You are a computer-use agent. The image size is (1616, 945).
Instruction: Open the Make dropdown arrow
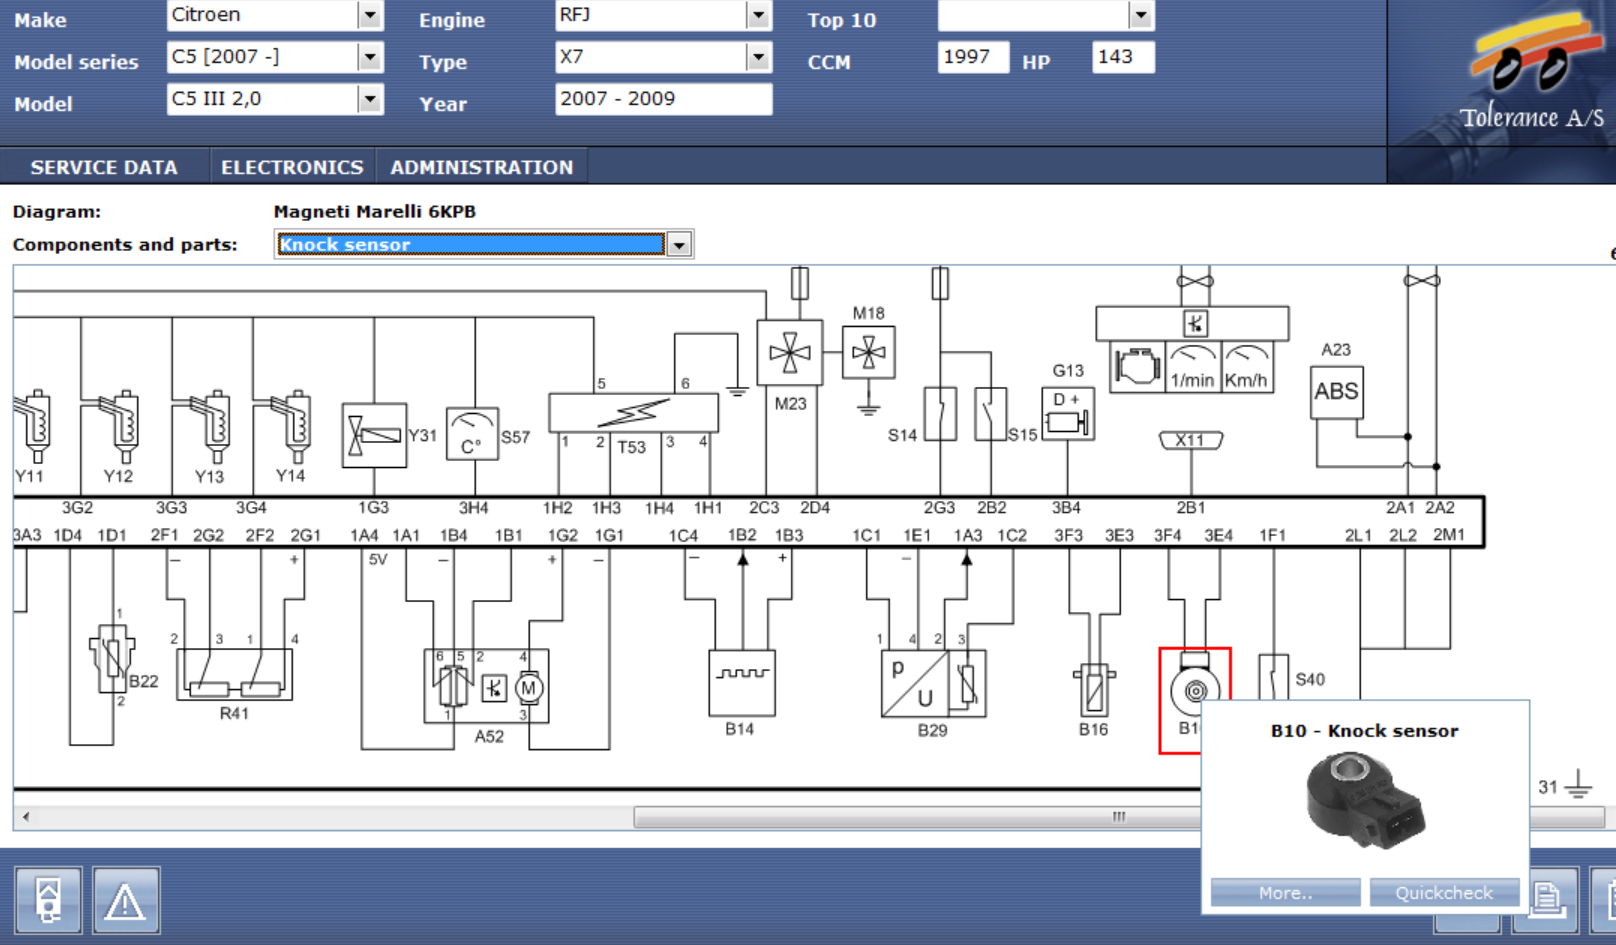[370, 15]
